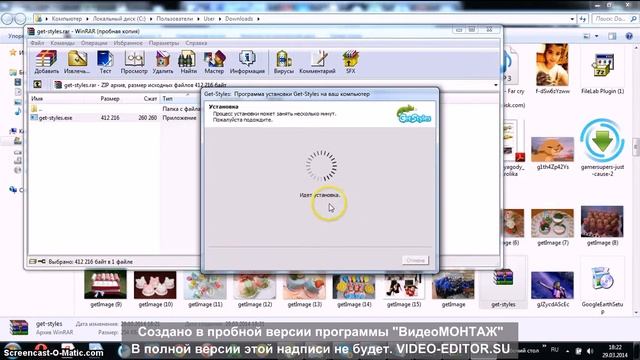Viewport: 640px width, 360px height.
Task: Click the Get-Styles logo in the installer
Action: coord(413,114)
